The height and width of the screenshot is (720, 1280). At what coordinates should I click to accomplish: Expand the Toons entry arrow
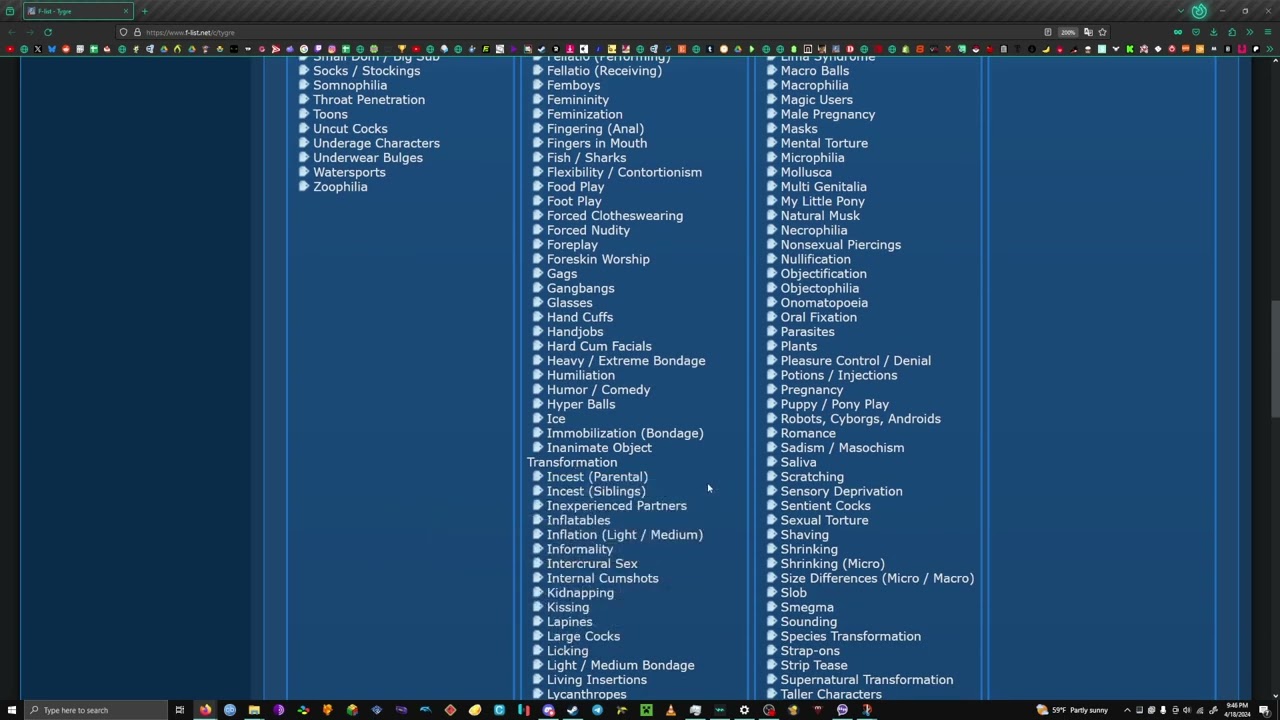(303, 114)
